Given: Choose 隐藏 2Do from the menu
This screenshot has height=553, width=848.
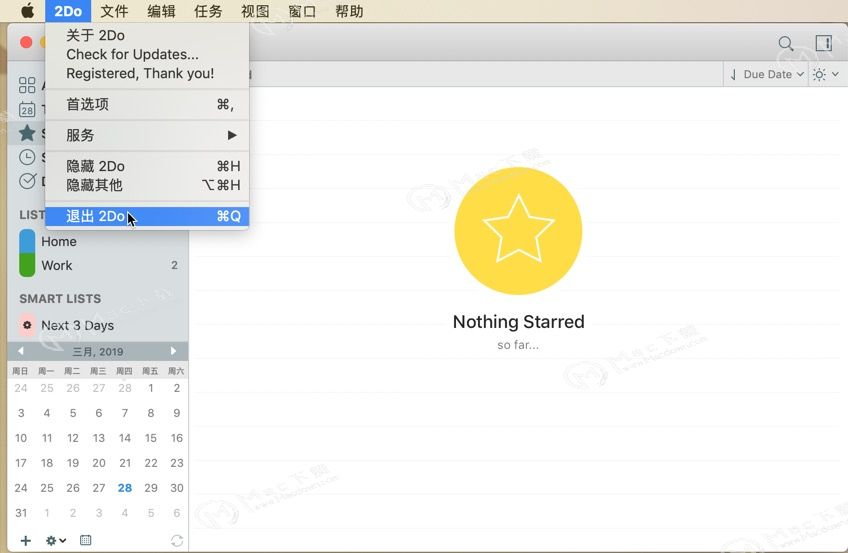Looking at the screenshot, I should [x=147, y=166].
